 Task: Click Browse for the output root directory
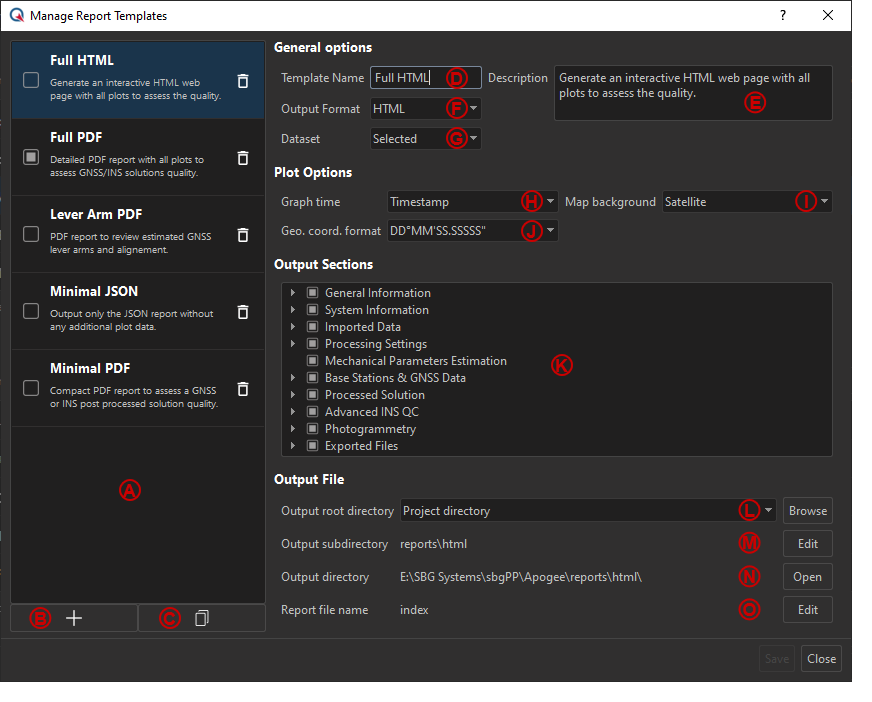click(x=807, y=510)
